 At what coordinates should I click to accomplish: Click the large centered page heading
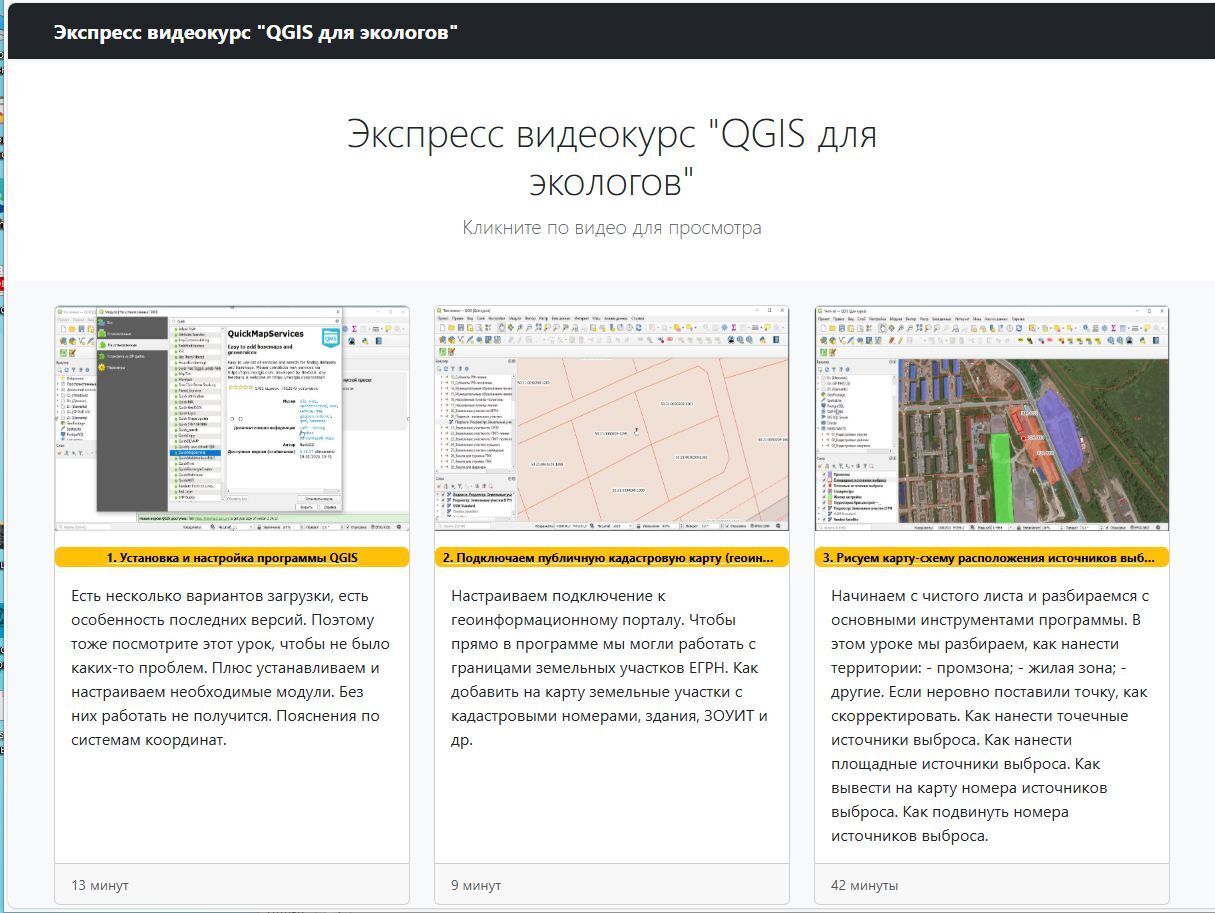611,157
